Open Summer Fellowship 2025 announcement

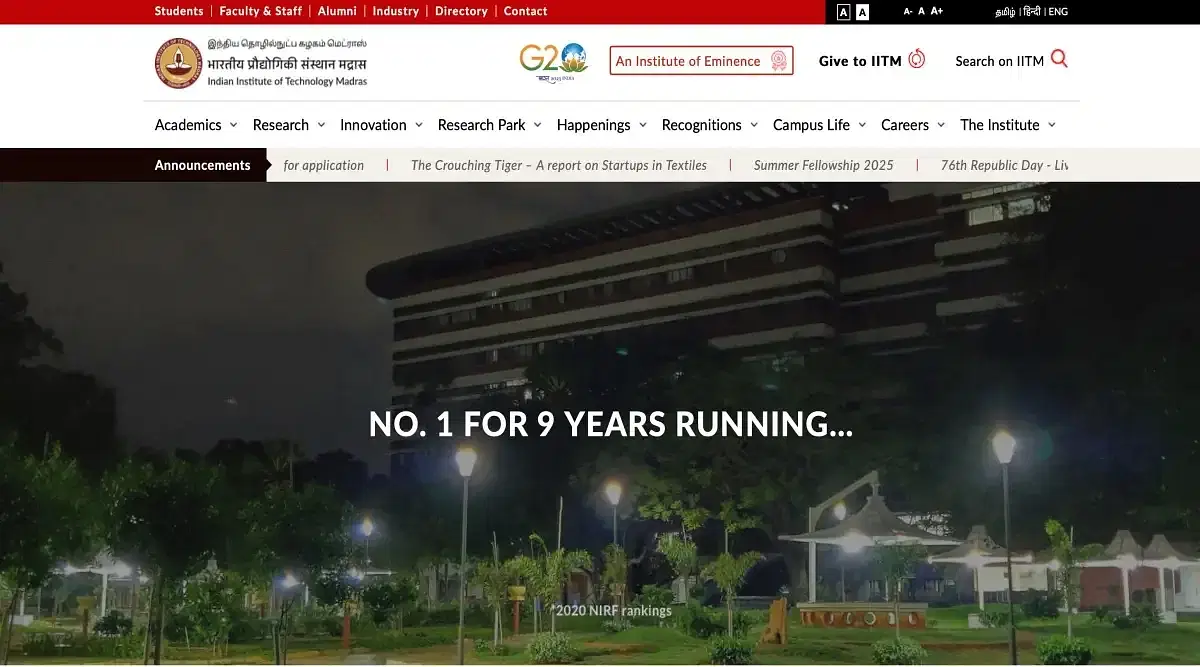click(x=824, y=165)
